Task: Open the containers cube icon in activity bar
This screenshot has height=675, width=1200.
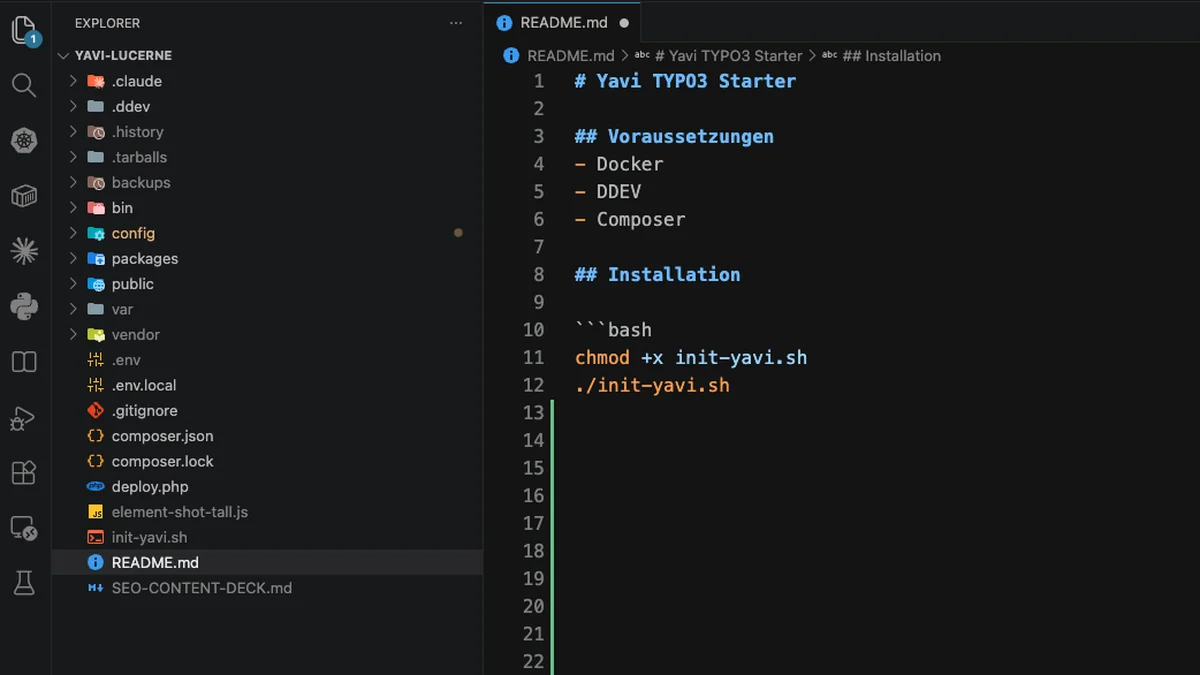Action: (24, 196)
